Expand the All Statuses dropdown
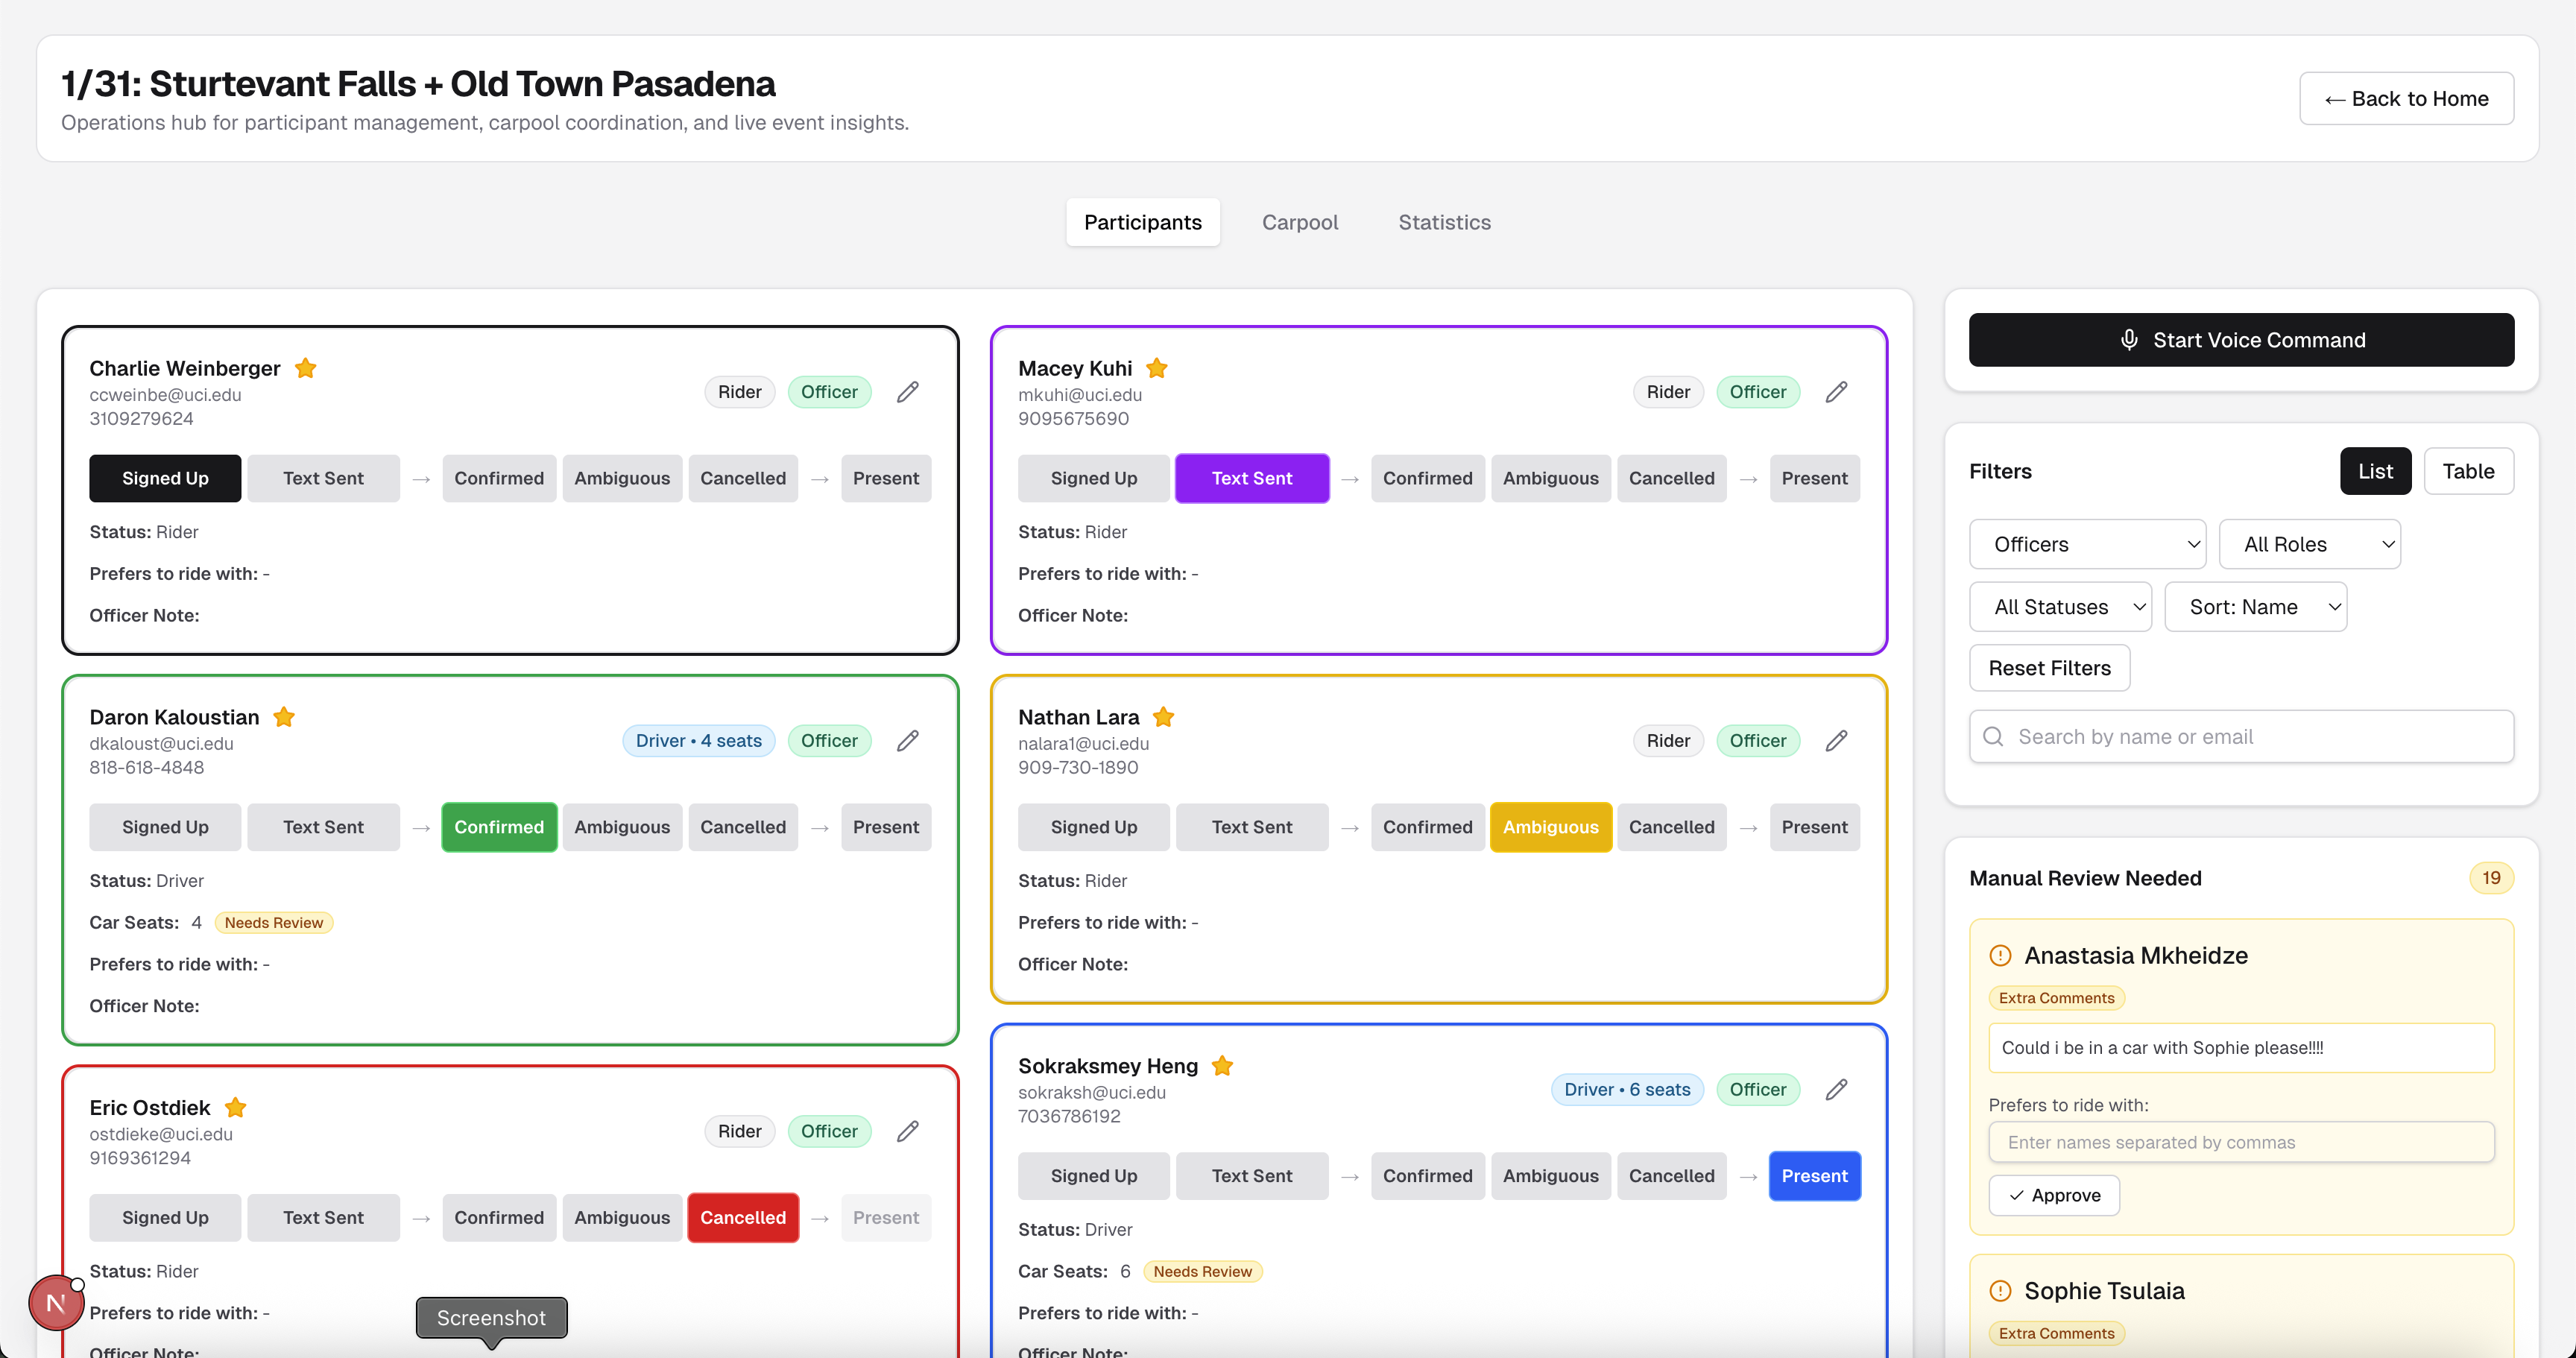The width and height of the screenshot is (2576, 1358). [x=2060, y=607]
